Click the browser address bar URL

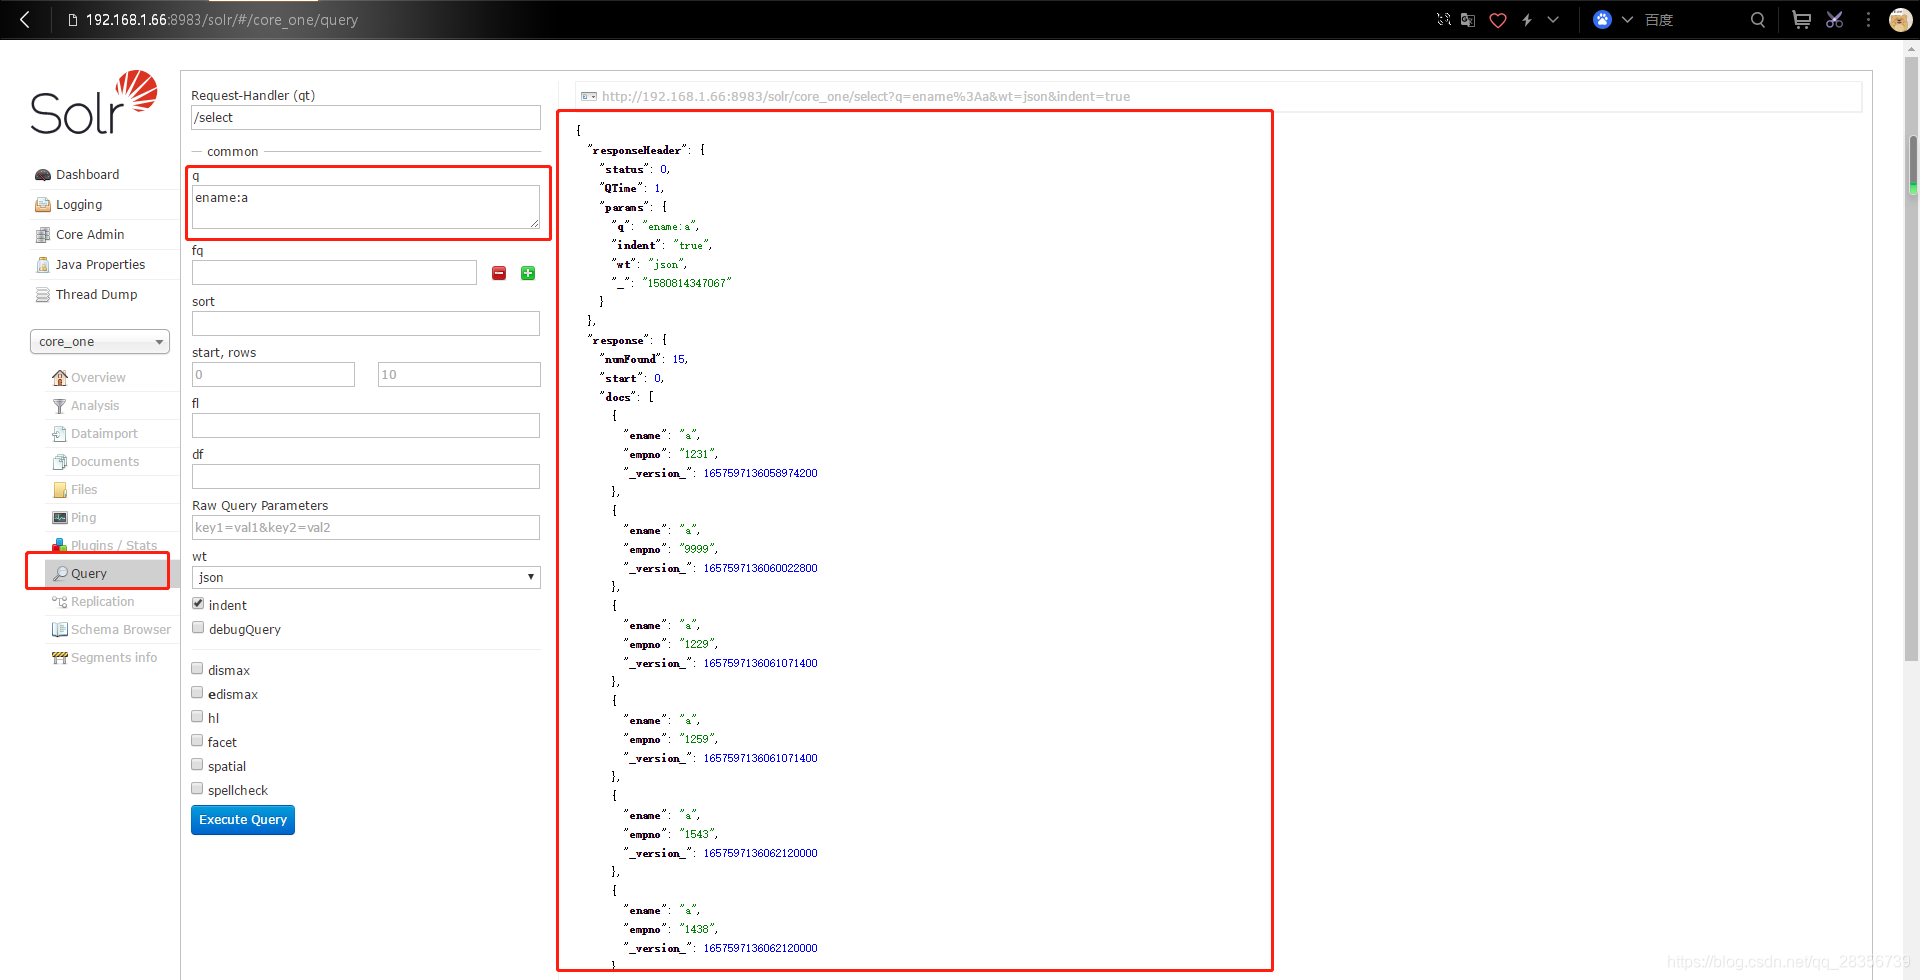click(222, 20)
